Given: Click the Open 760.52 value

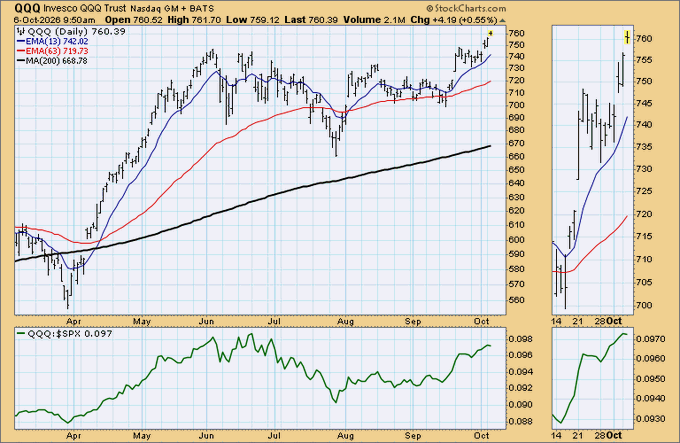Looking at the screenshot, I should click(x=134, y=20).
